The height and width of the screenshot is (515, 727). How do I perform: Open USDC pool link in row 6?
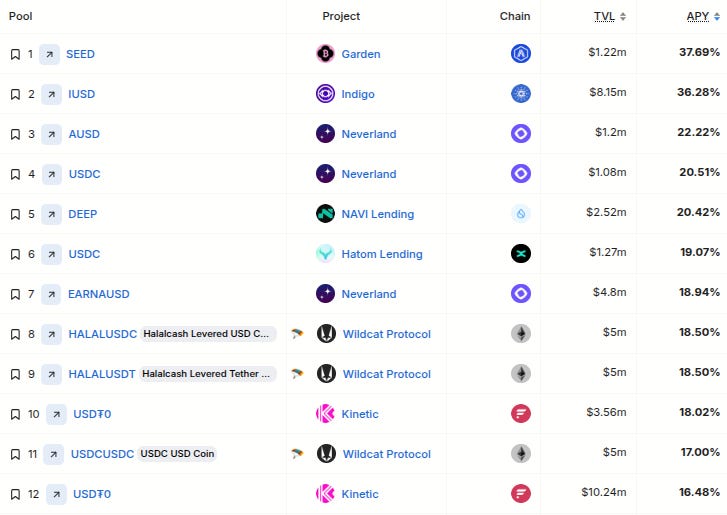coord(84,254)
